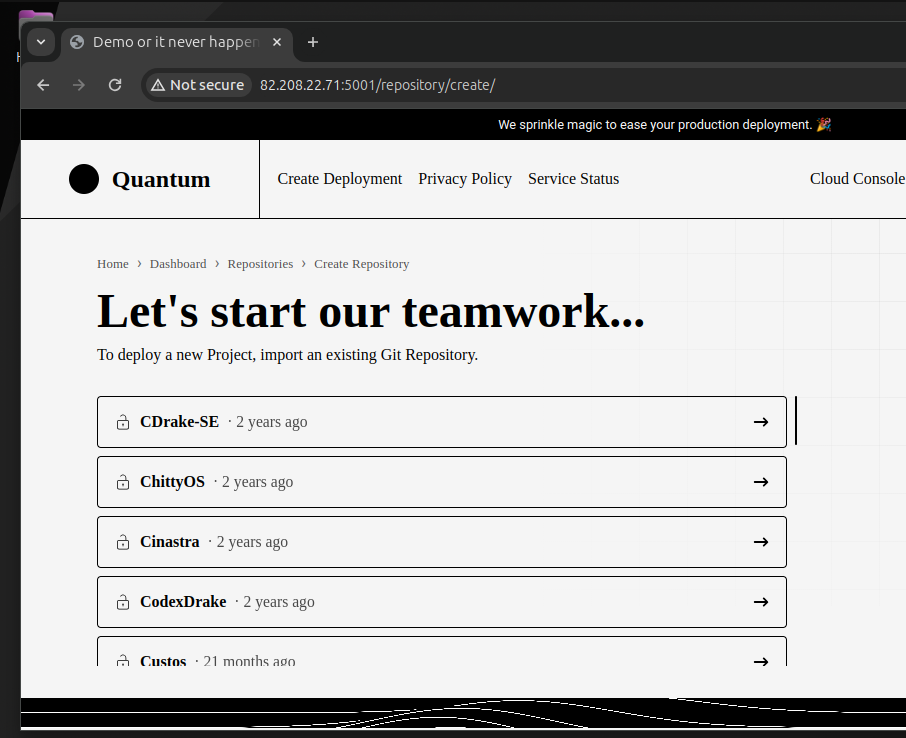Open Service Status from the navigation

pos(573,178)
